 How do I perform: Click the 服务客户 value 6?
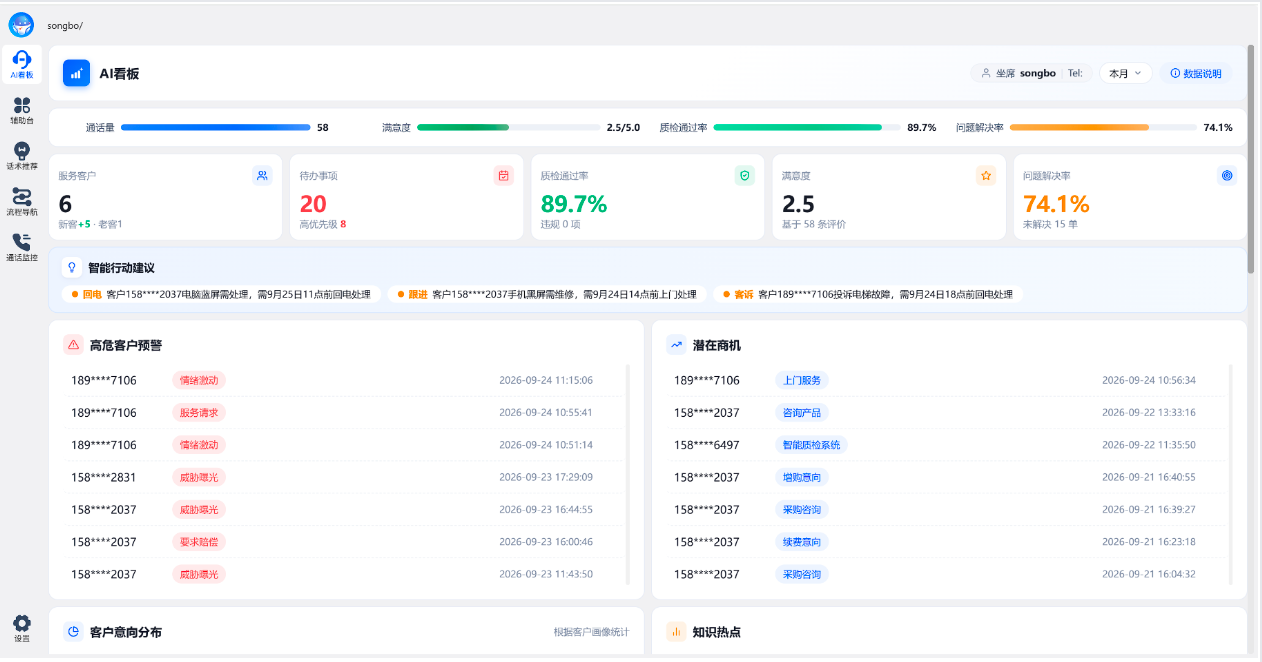point(65,204)
